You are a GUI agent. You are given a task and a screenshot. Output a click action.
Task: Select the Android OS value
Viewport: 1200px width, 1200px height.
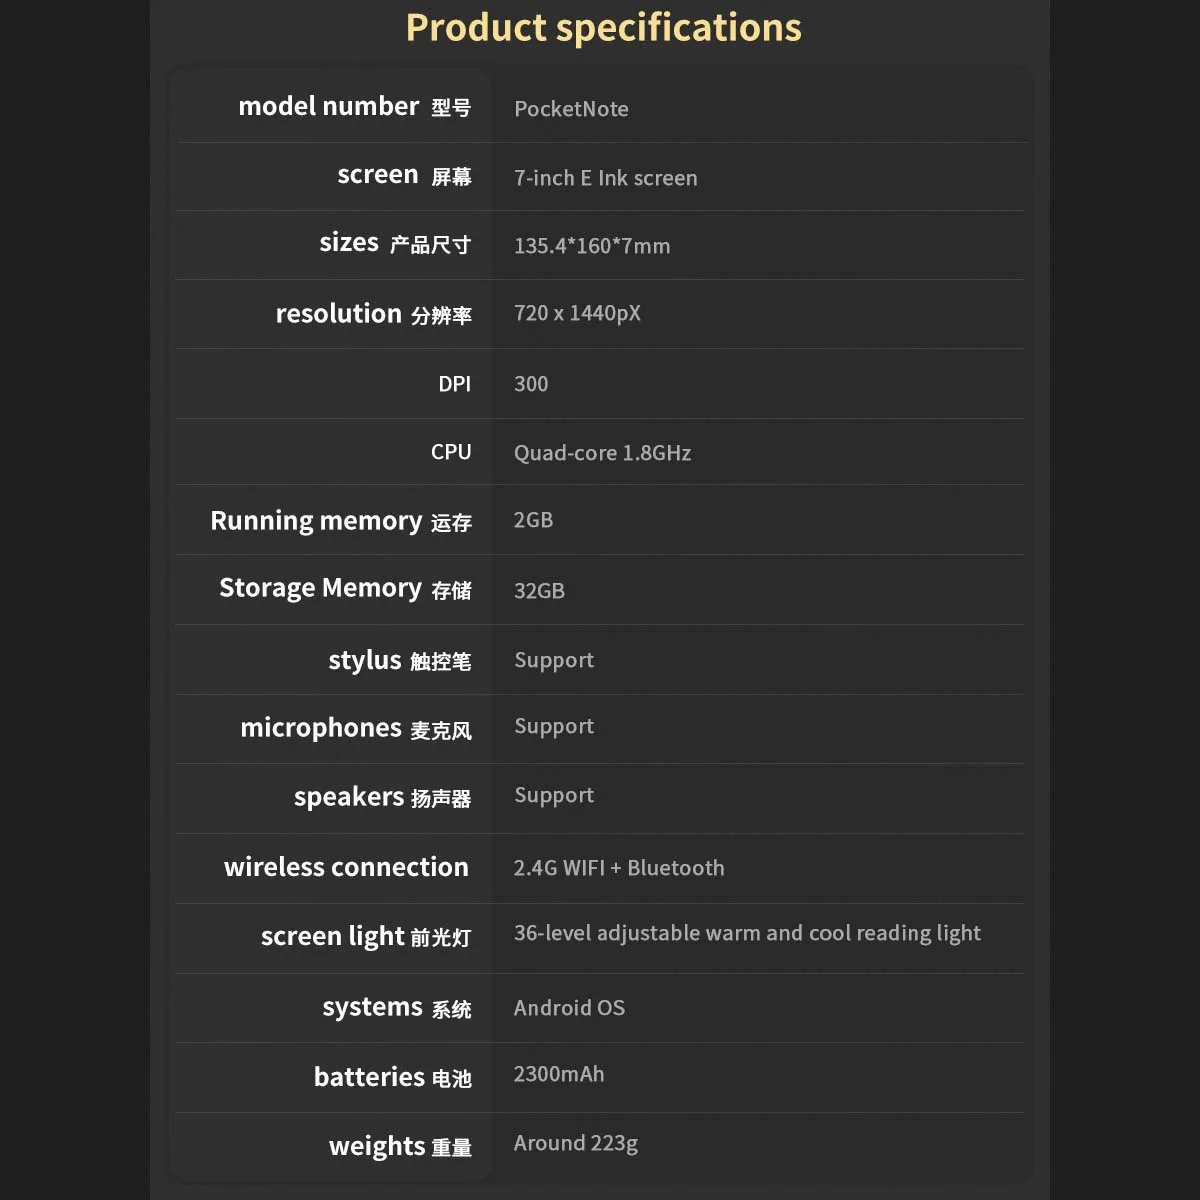coord(569,1008)
